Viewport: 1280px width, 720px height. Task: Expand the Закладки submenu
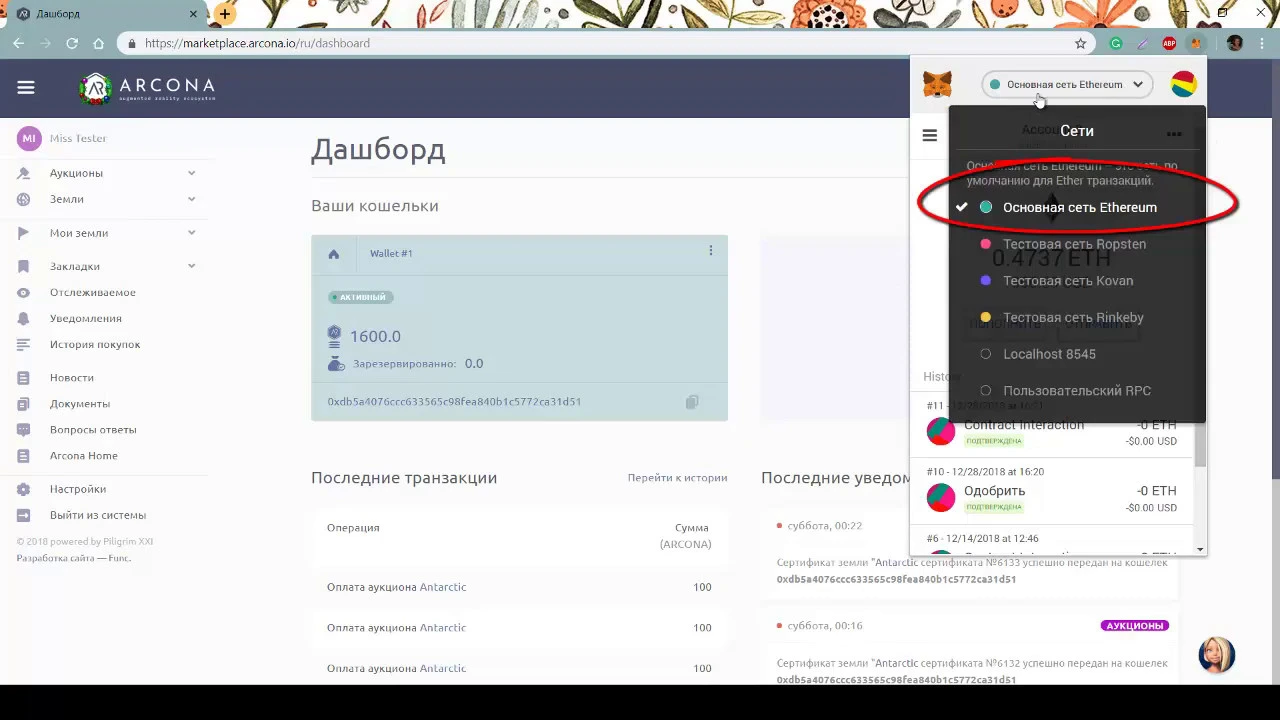[x=191, y=266]
